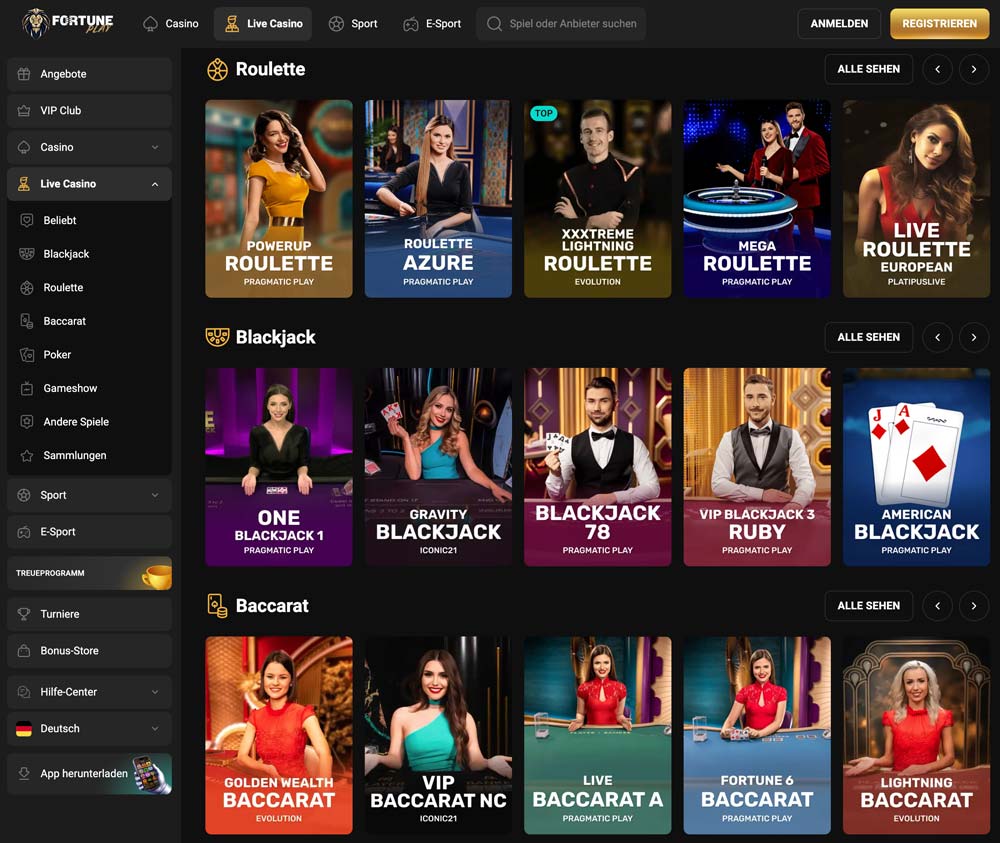Click the Beliebt shield icon
This screenshot has height=843, width=1000.
pyautogui.click(x=27, y=220)
